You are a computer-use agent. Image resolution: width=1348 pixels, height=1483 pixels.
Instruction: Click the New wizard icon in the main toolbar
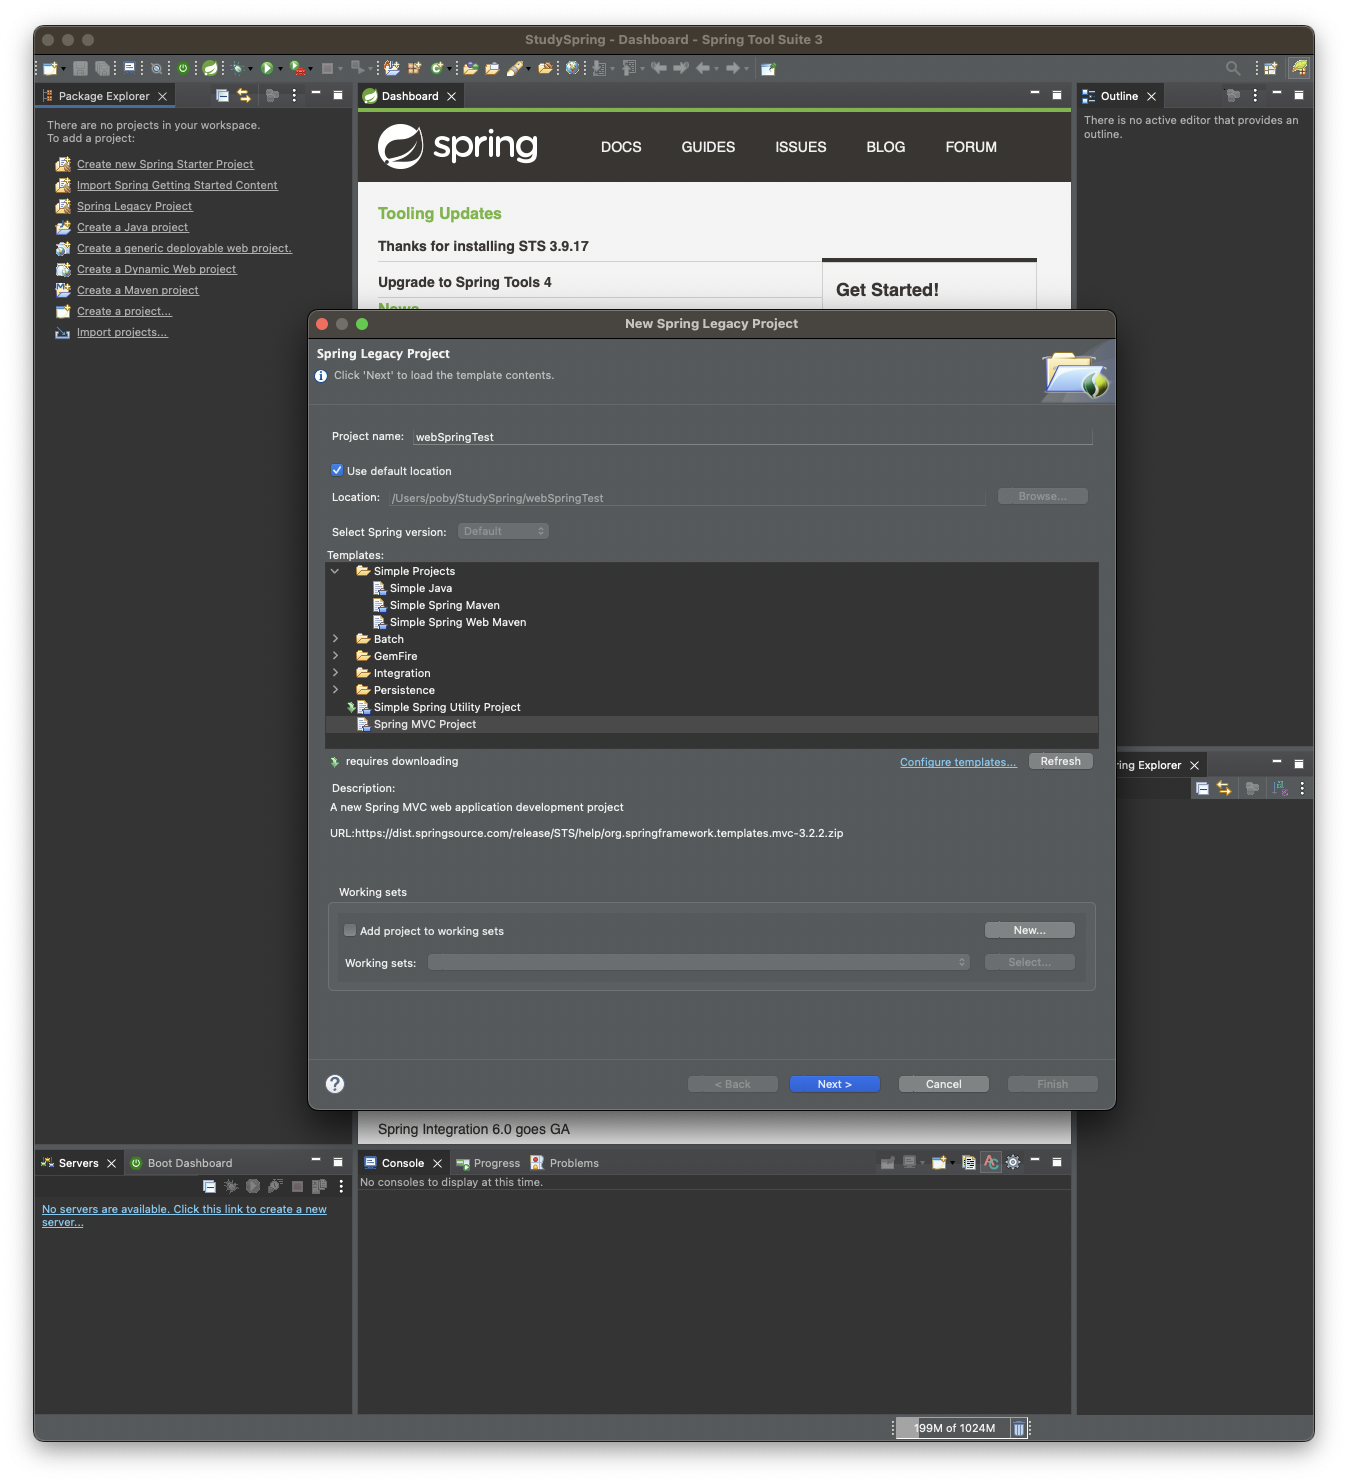pyautogui.click(x=48, y=69)
